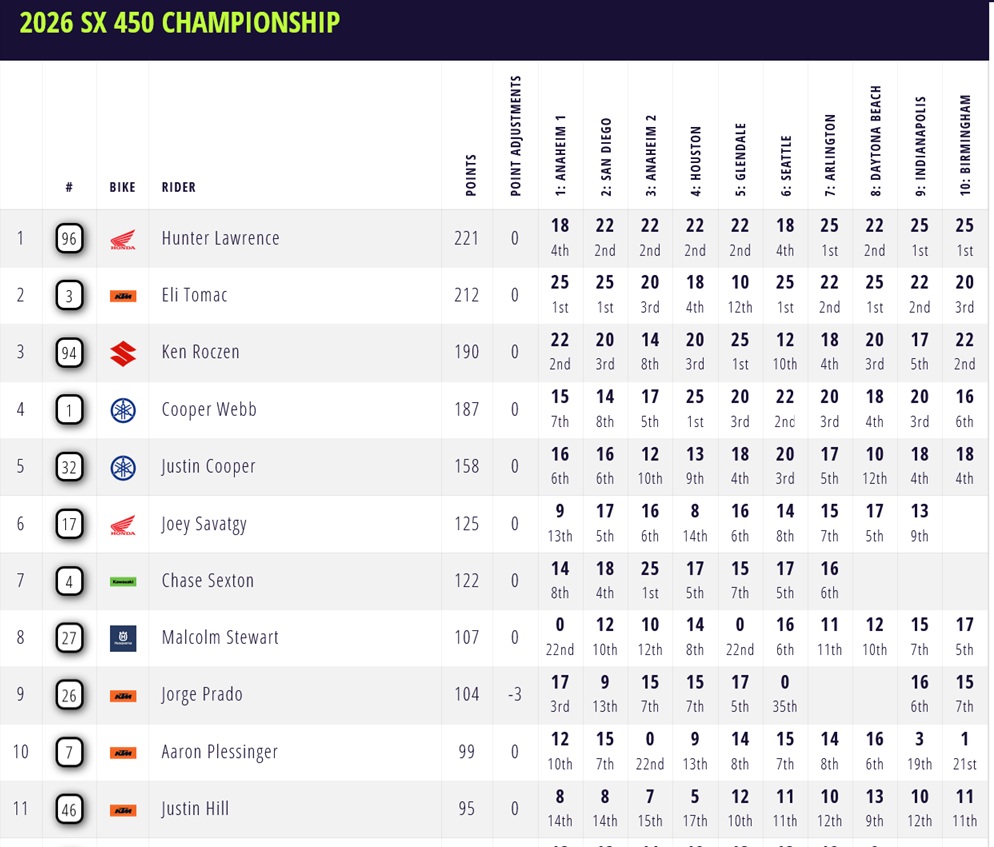
Task: Click Hunter Lawrence's Honda bike logo
Action: [x=122, y=239]
